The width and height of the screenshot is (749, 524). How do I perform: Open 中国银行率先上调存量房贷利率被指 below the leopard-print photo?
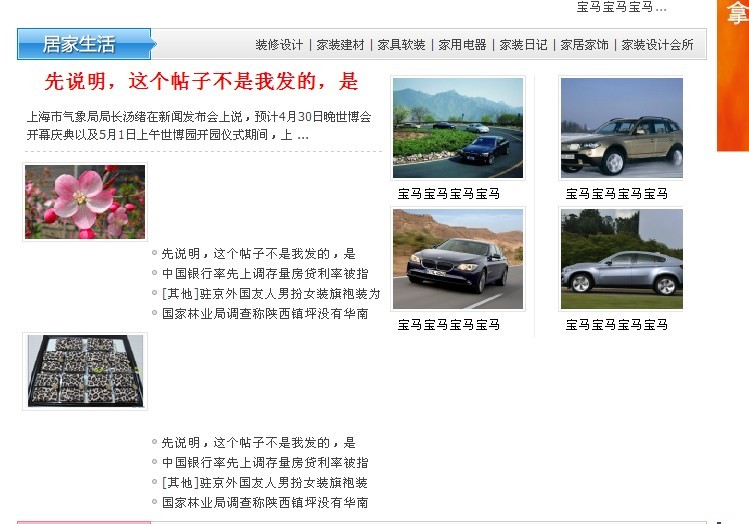(x=265, y=463)
